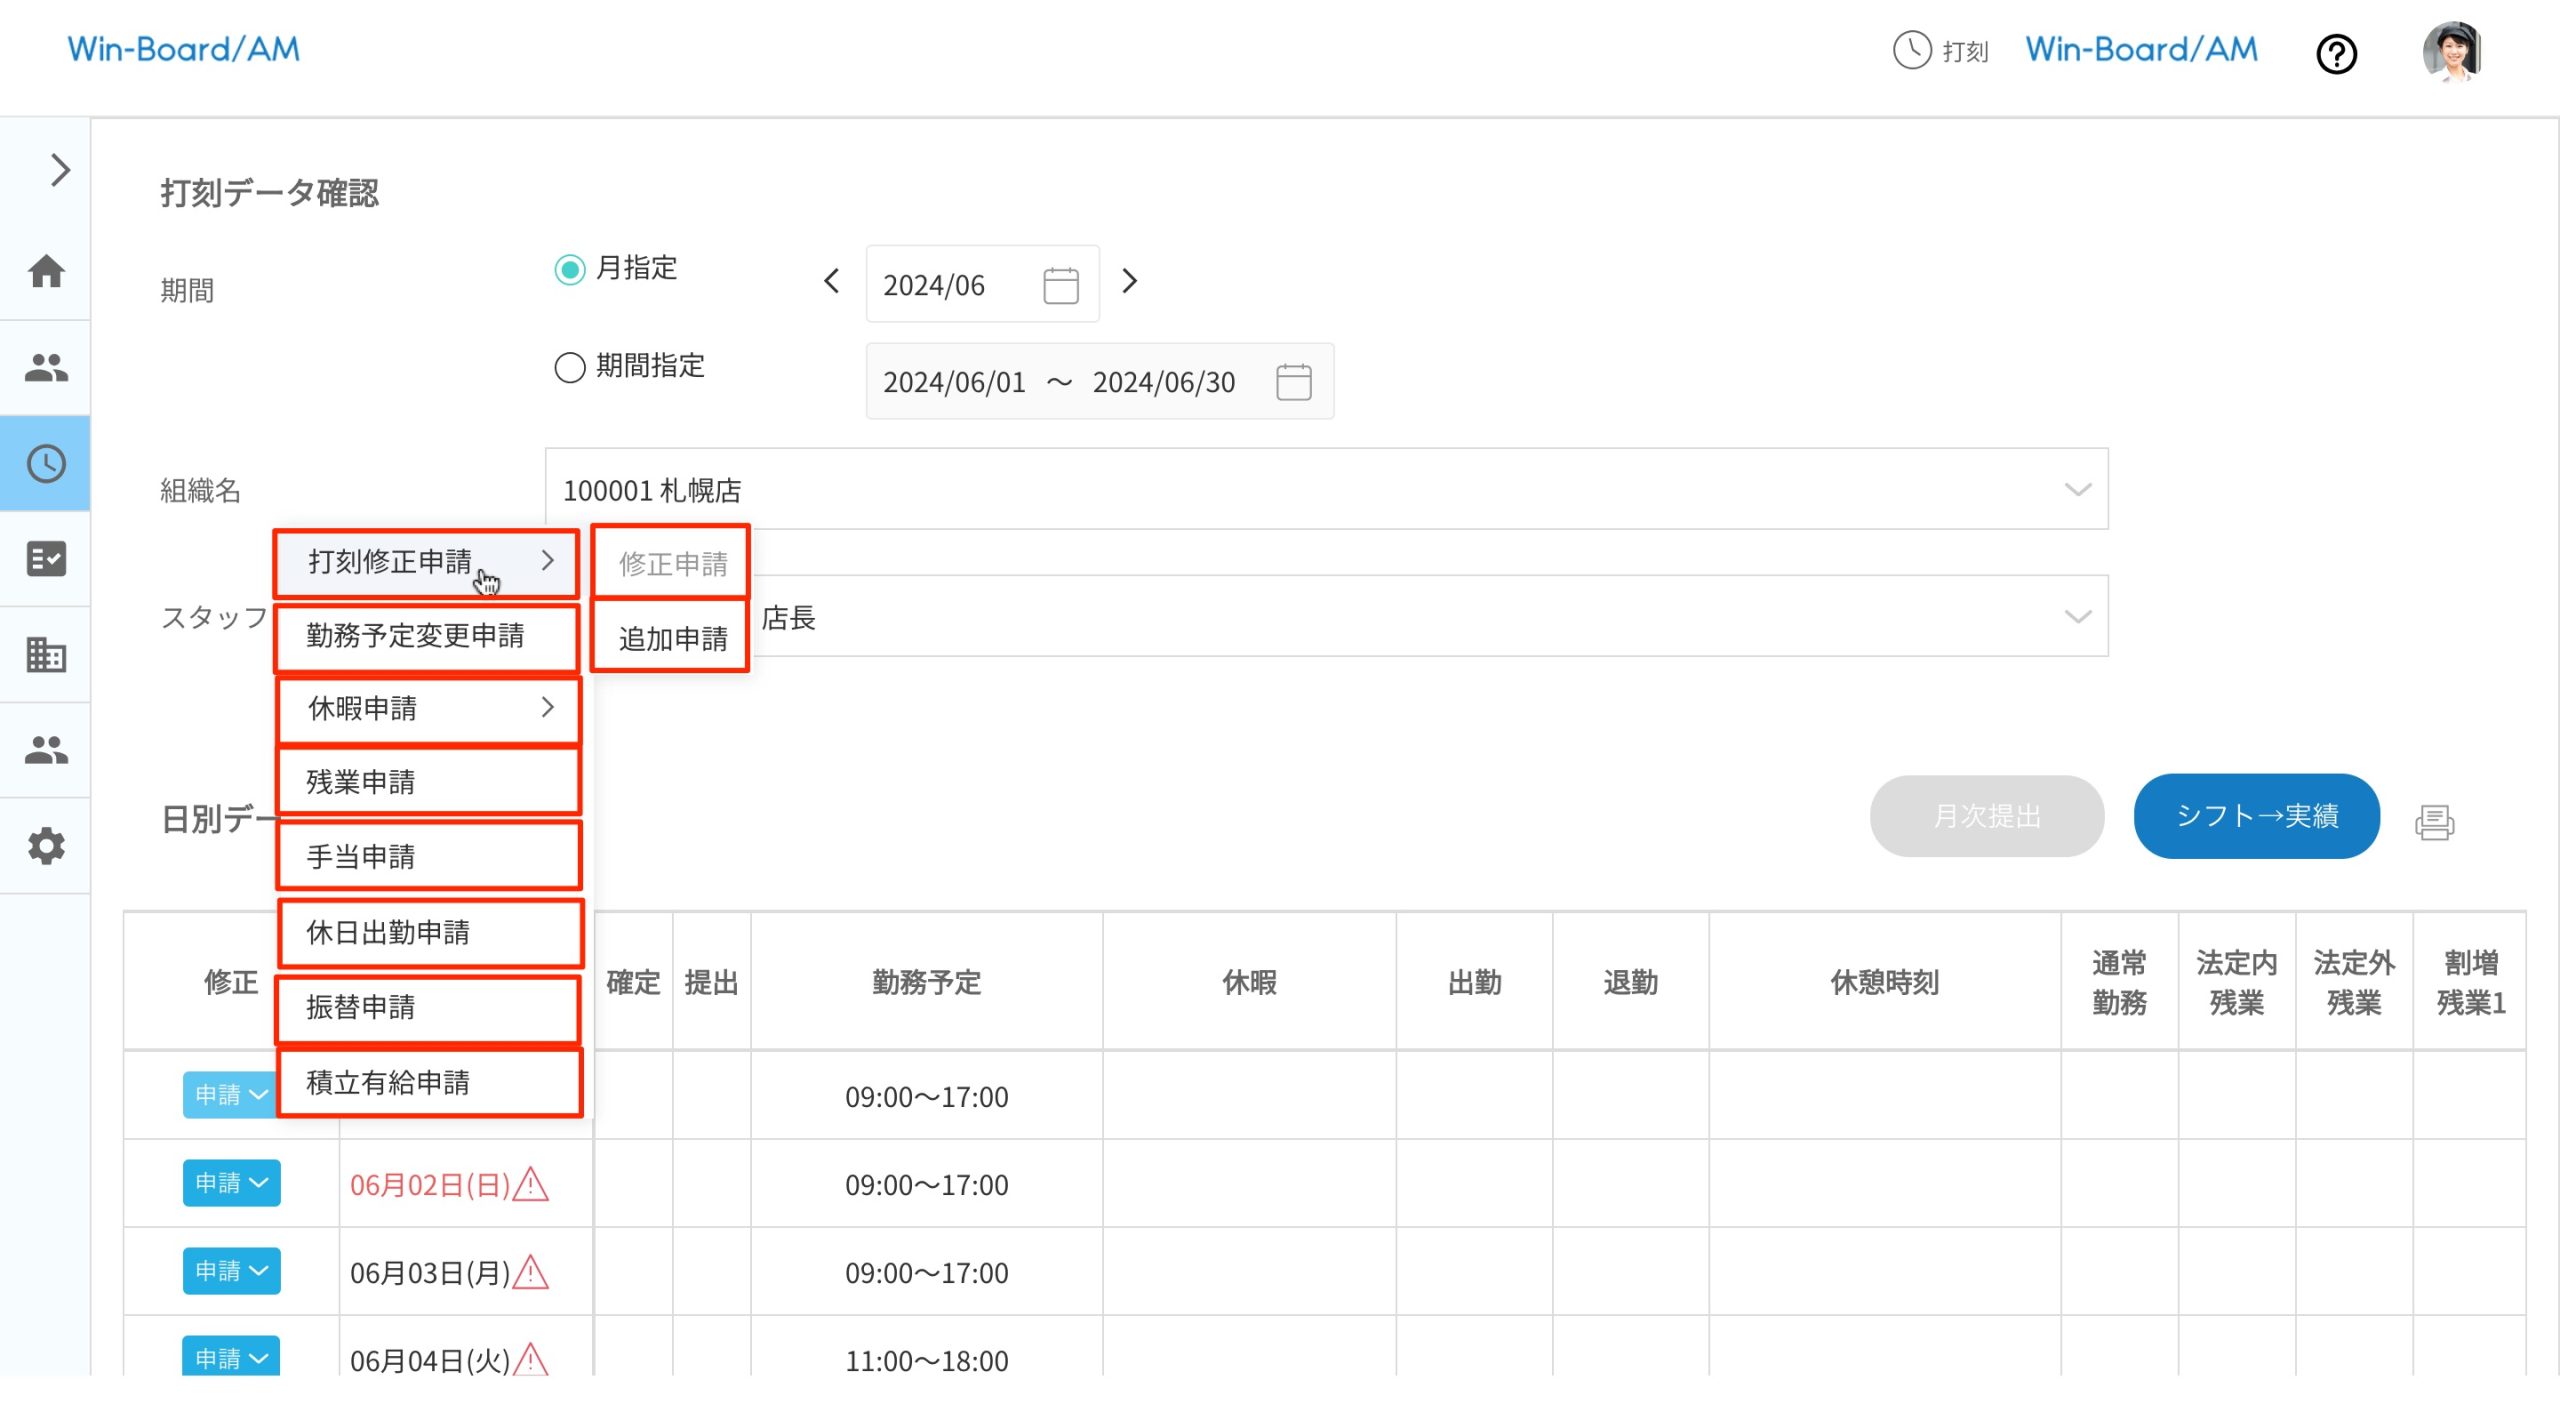Viewport: 2560px width, 1412px height.
Task: Open the building organization sidebar icon
Action: pyautogui.click(x=46, y=655)
